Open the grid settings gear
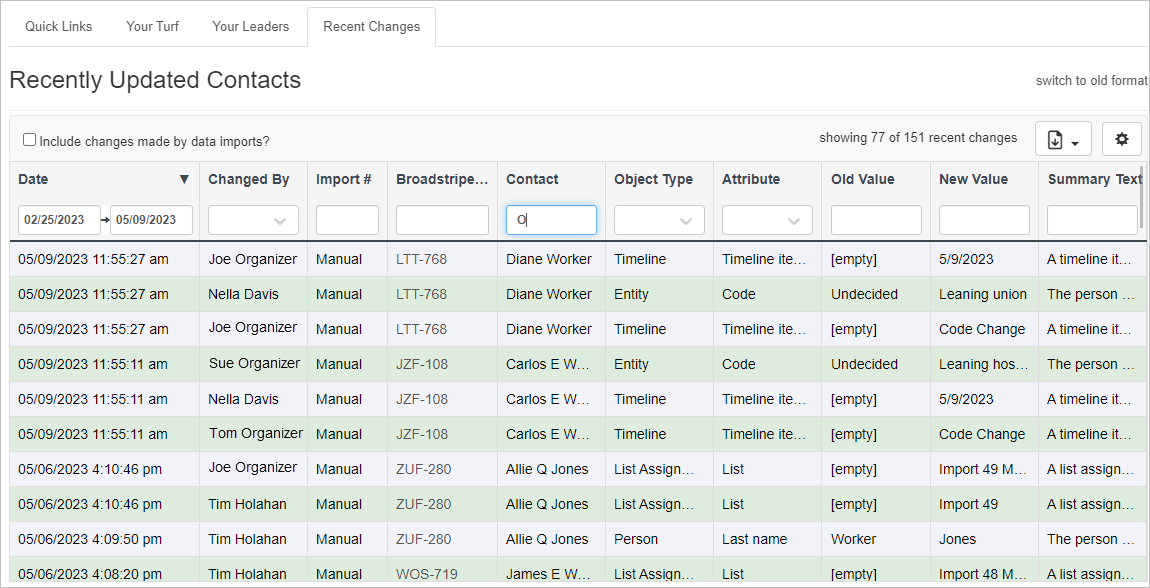The width and height of the screenshot is (1150, 588). click(1121, 139)
